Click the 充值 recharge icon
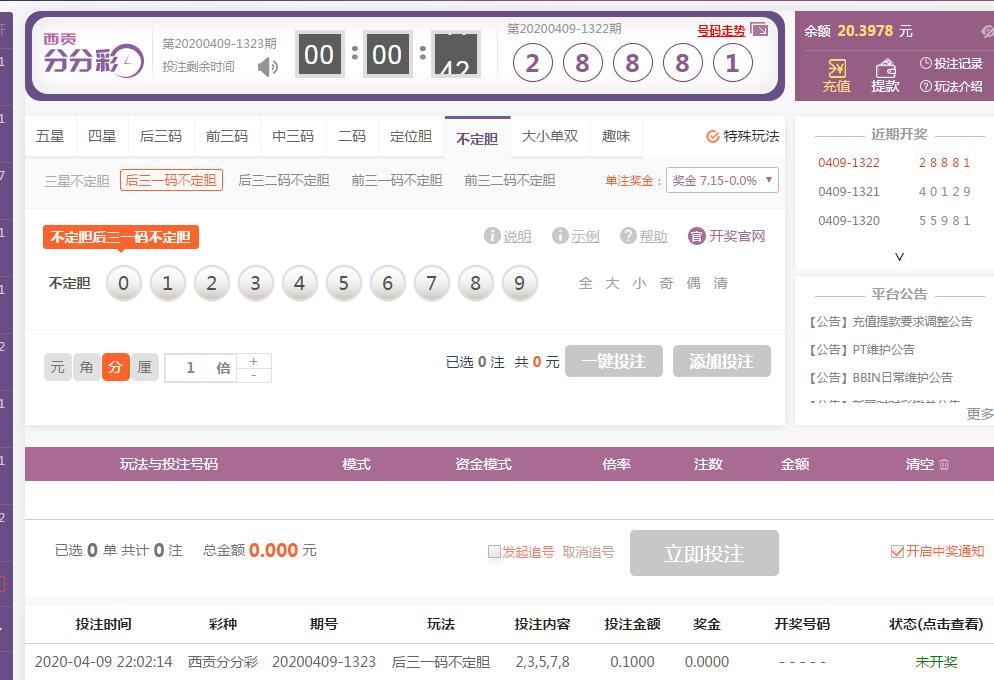Image resolution: width=994 pixels, height=680 pixels. coord(836,75)
